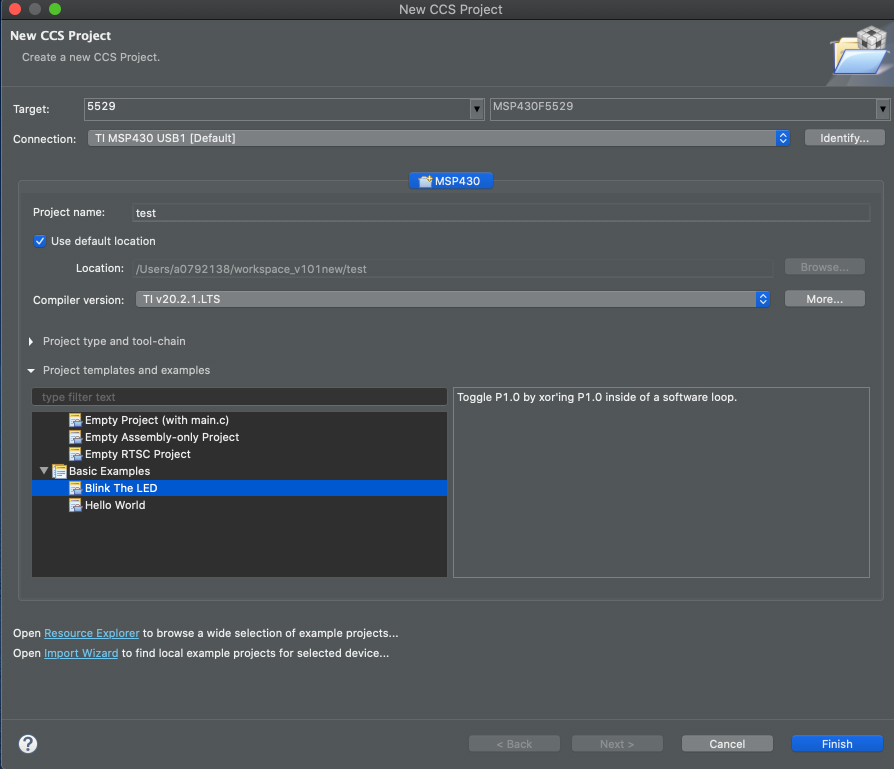Open the Import Wizard link
This screenshot has width=894, height=769.
[81, 653]
